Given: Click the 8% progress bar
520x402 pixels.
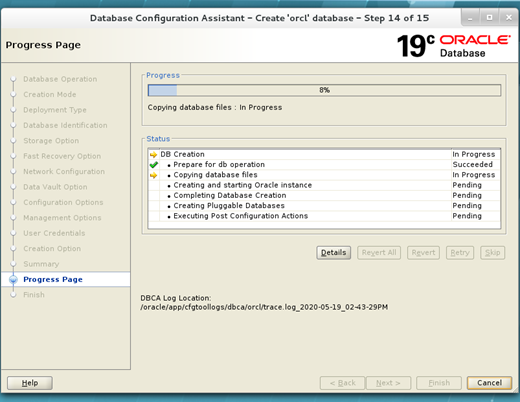Looking at the screenshot, I should pyautogui.click(x=324, y=90).
